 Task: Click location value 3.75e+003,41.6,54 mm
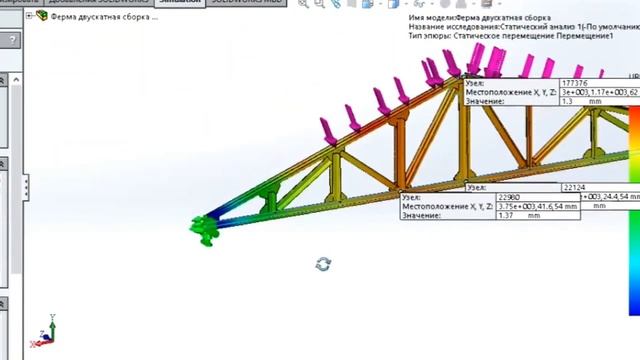(538, 207)
